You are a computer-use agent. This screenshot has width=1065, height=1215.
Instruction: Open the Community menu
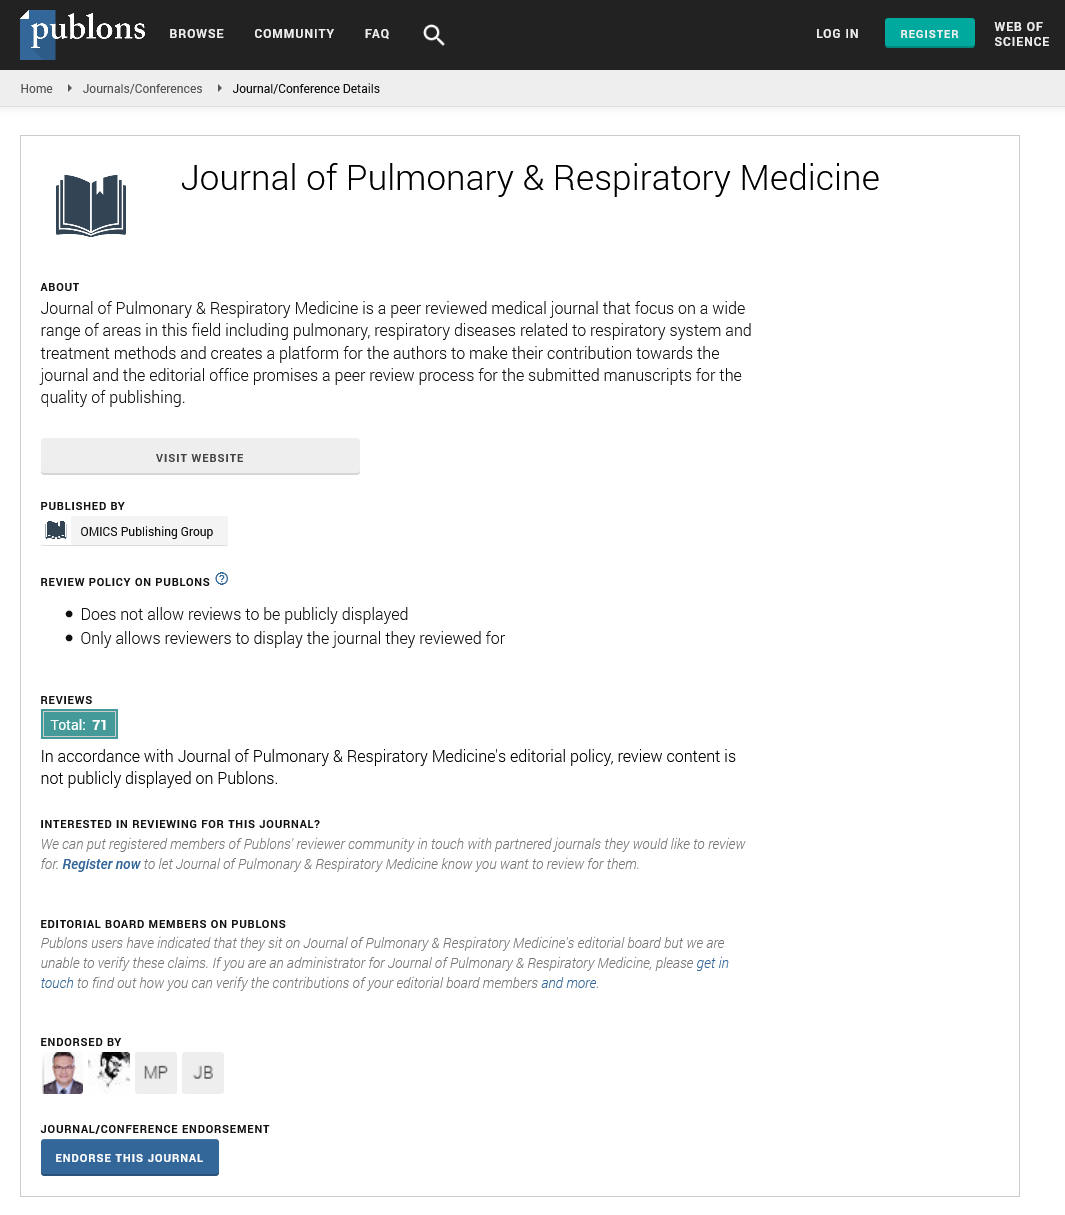(294, 34)
